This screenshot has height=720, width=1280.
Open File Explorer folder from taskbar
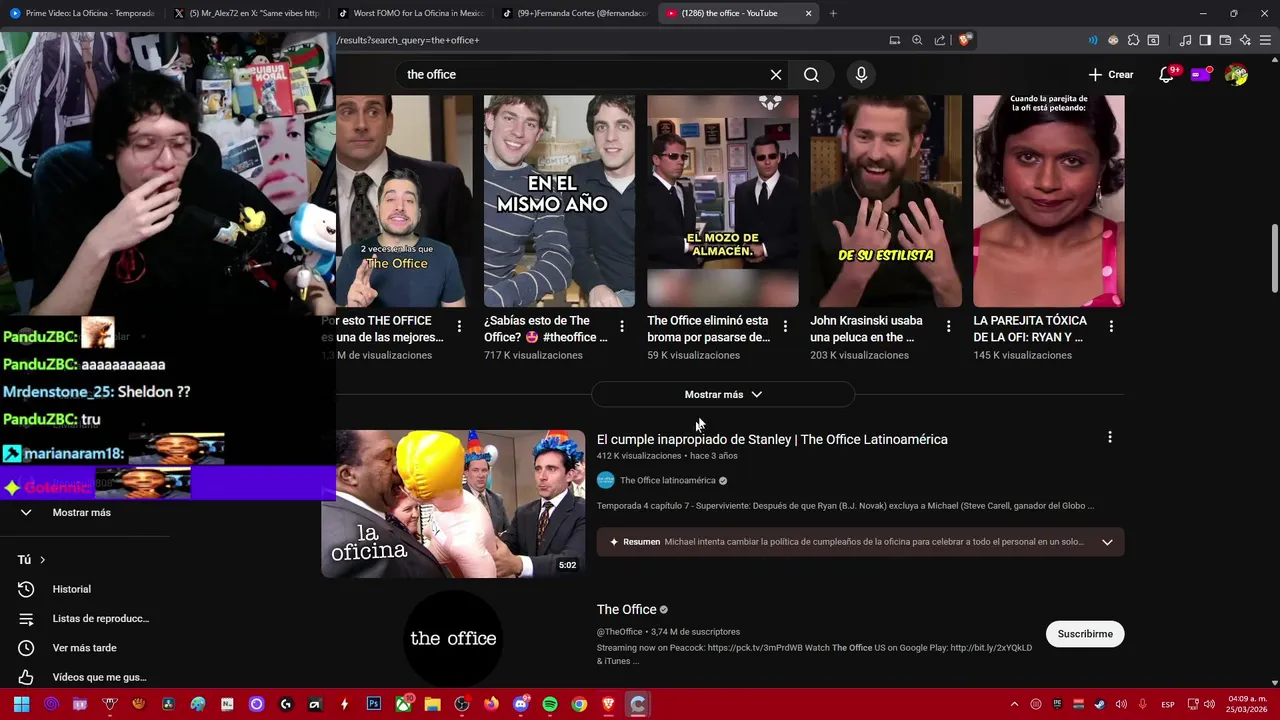pyautogui.click(x=432, y=704)
